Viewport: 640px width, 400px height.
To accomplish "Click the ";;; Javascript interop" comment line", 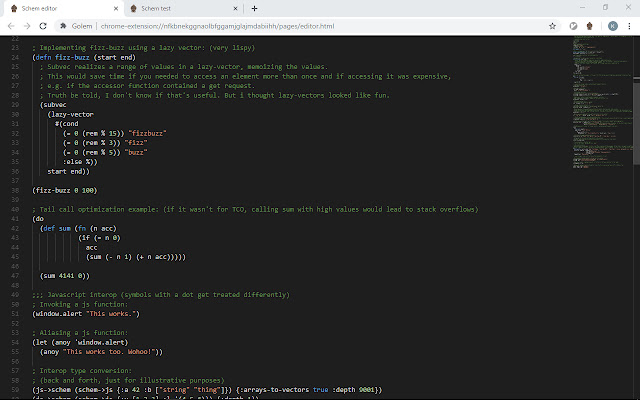I will click(161, 295).
